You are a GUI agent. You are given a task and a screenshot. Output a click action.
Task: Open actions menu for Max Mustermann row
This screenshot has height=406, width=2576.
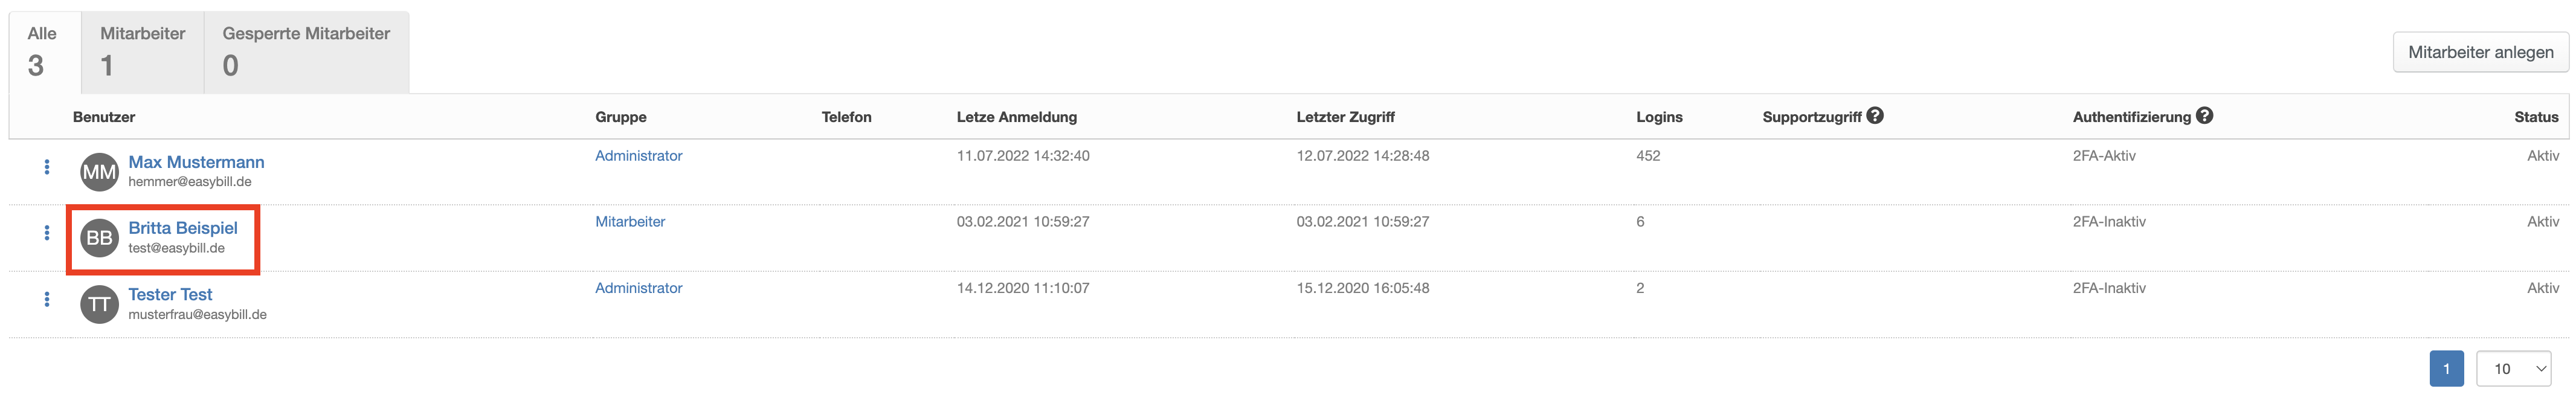coord(46,167)
